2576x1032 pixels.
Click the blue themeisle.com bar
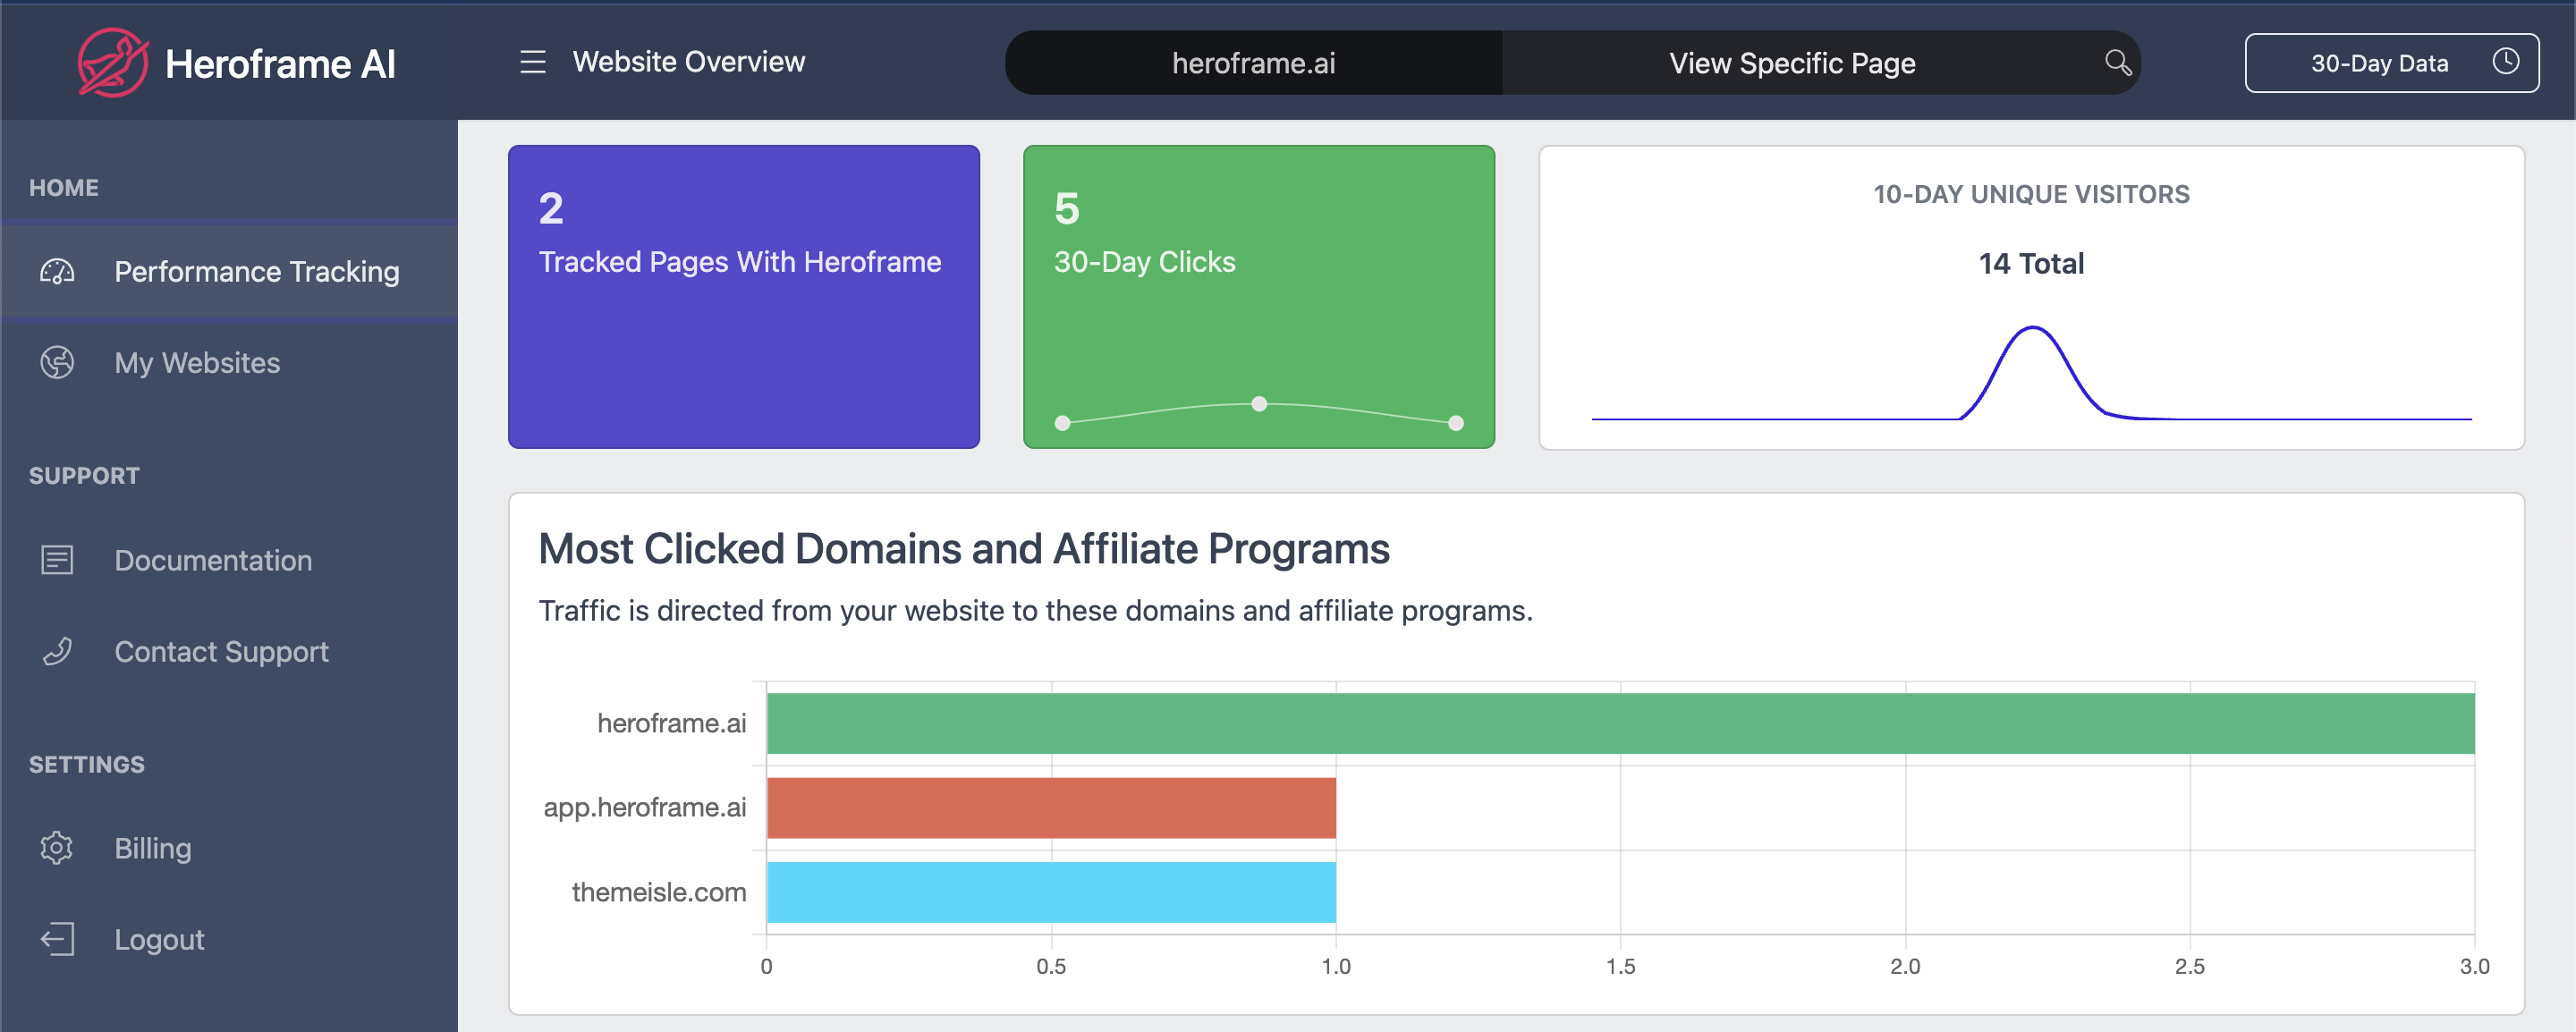pyautogui.click(x=1051, y=892)
